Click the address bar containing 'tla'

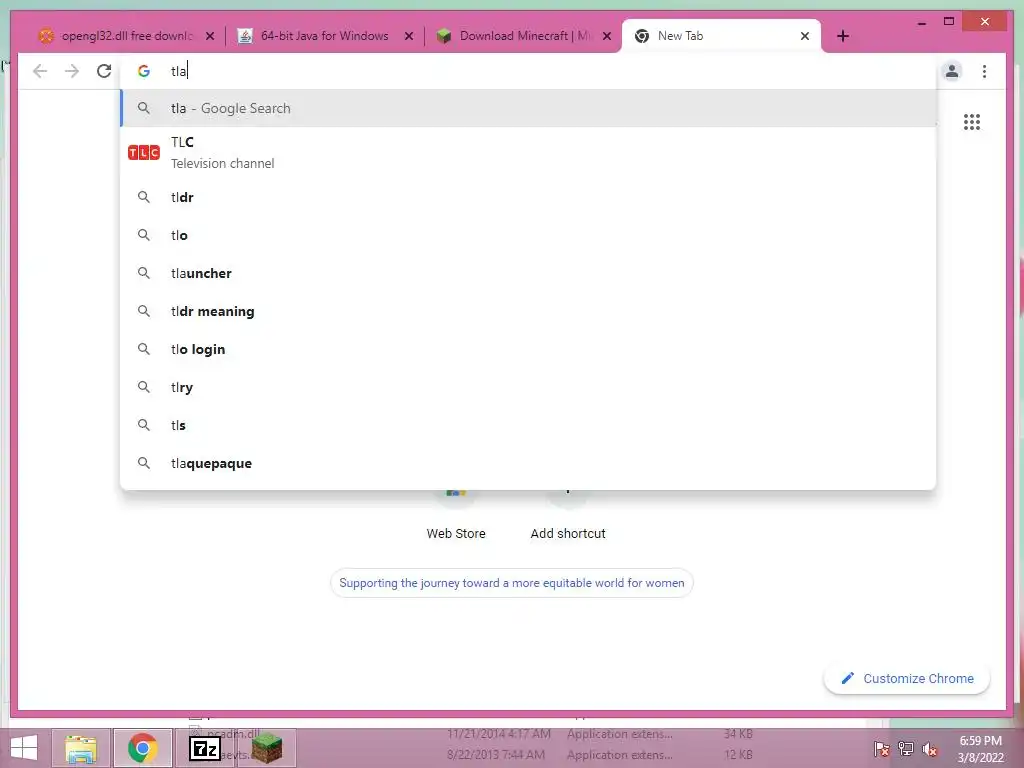[528, 71]
